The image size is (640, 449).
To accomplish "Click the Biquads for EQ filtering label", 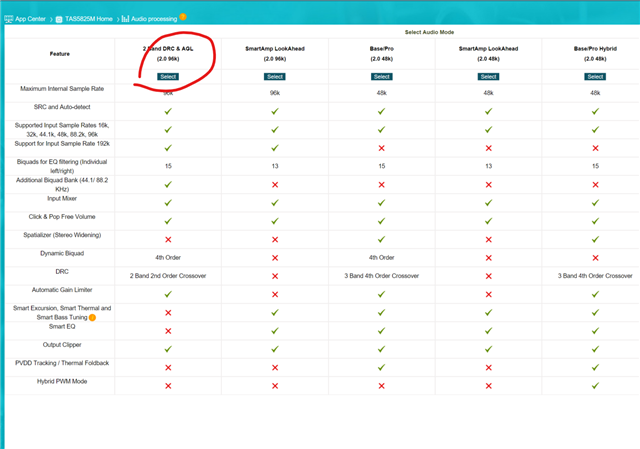I will 62,166.
